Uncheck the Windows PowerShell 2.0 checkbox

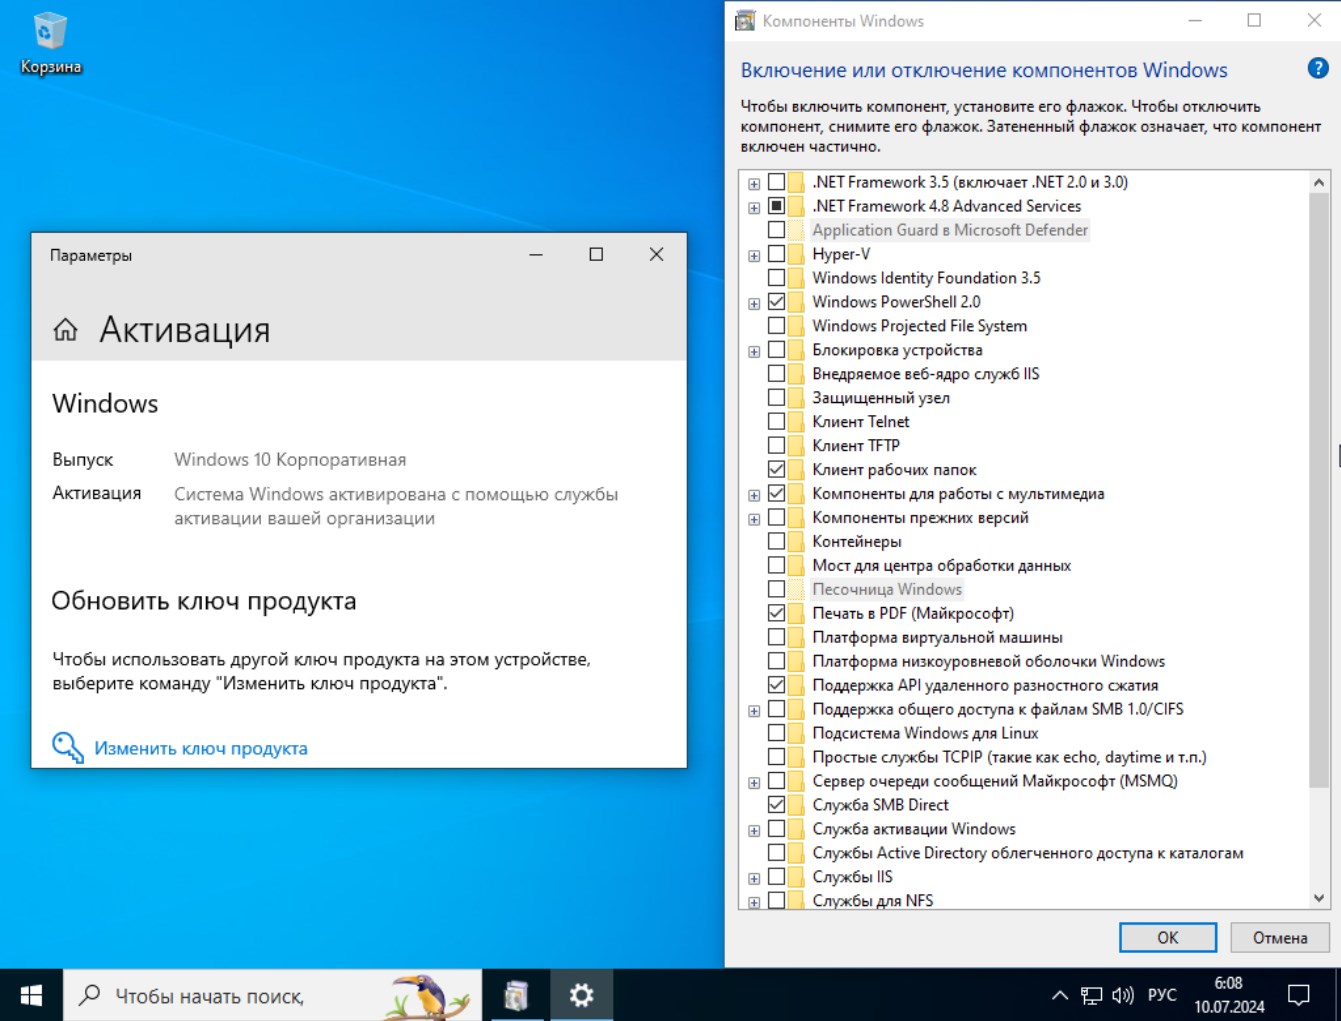pos(776,302)
